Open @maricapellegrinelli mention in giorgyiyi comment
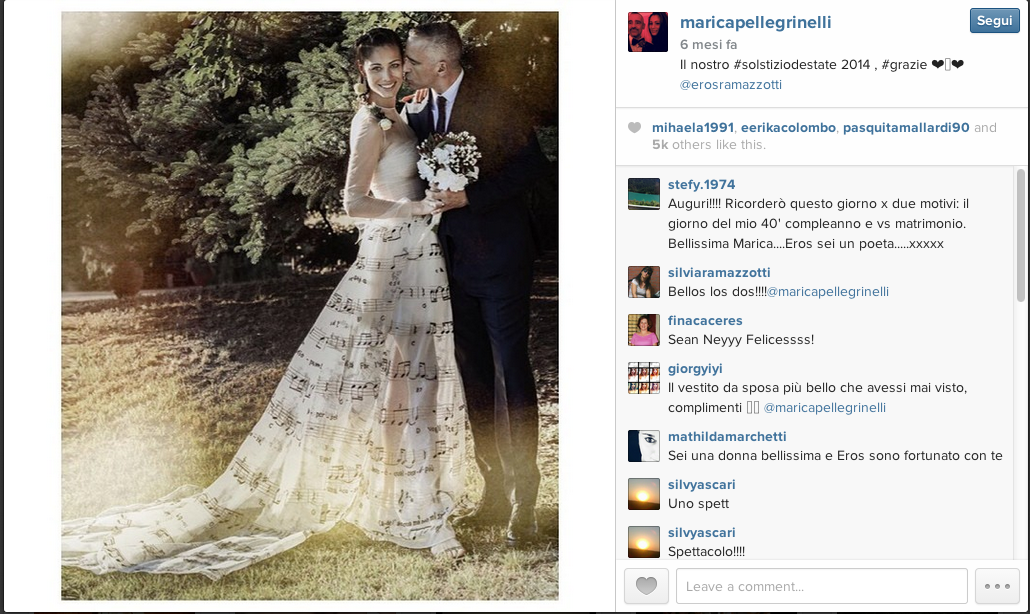Viewport: 1030px width, 614px height. pyautogui.click(x=824, y=408)
